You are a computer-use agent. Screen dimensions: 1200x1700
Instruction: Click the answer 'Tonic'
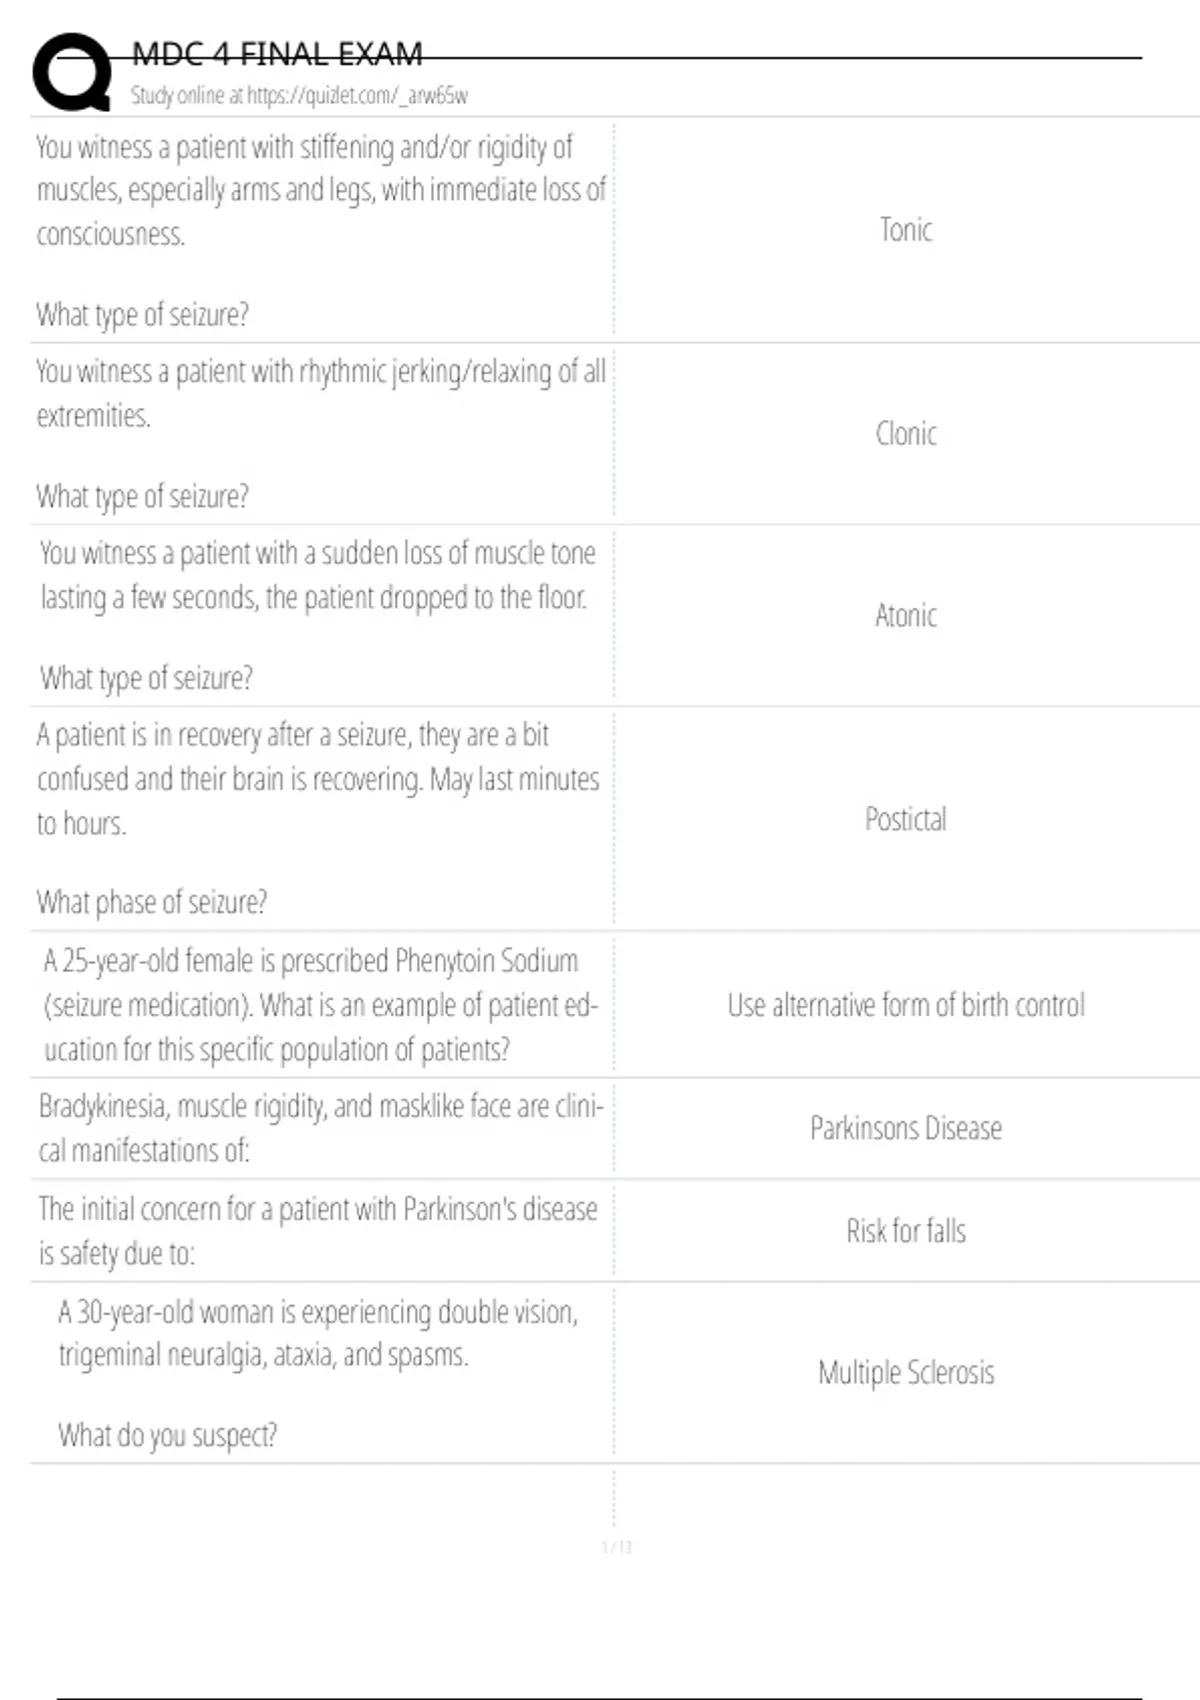point(906,230)
